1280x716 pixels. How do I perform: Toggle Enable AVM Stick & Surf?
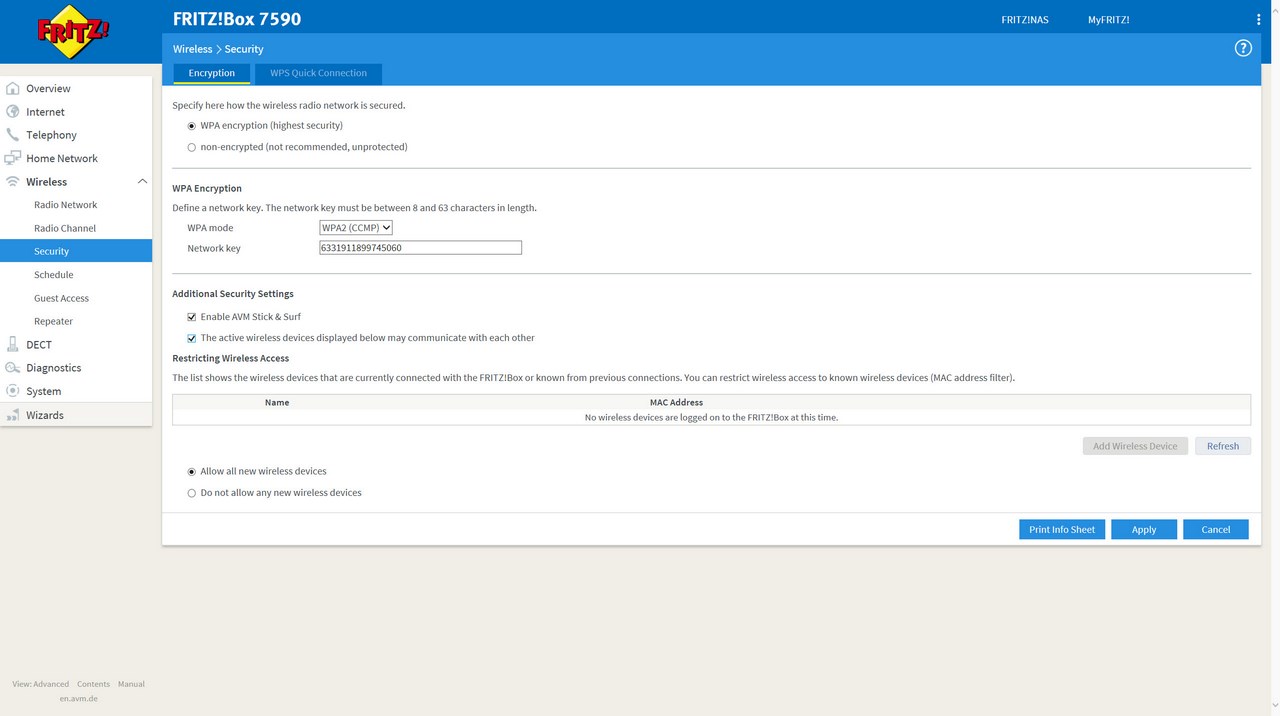(192, 317)
